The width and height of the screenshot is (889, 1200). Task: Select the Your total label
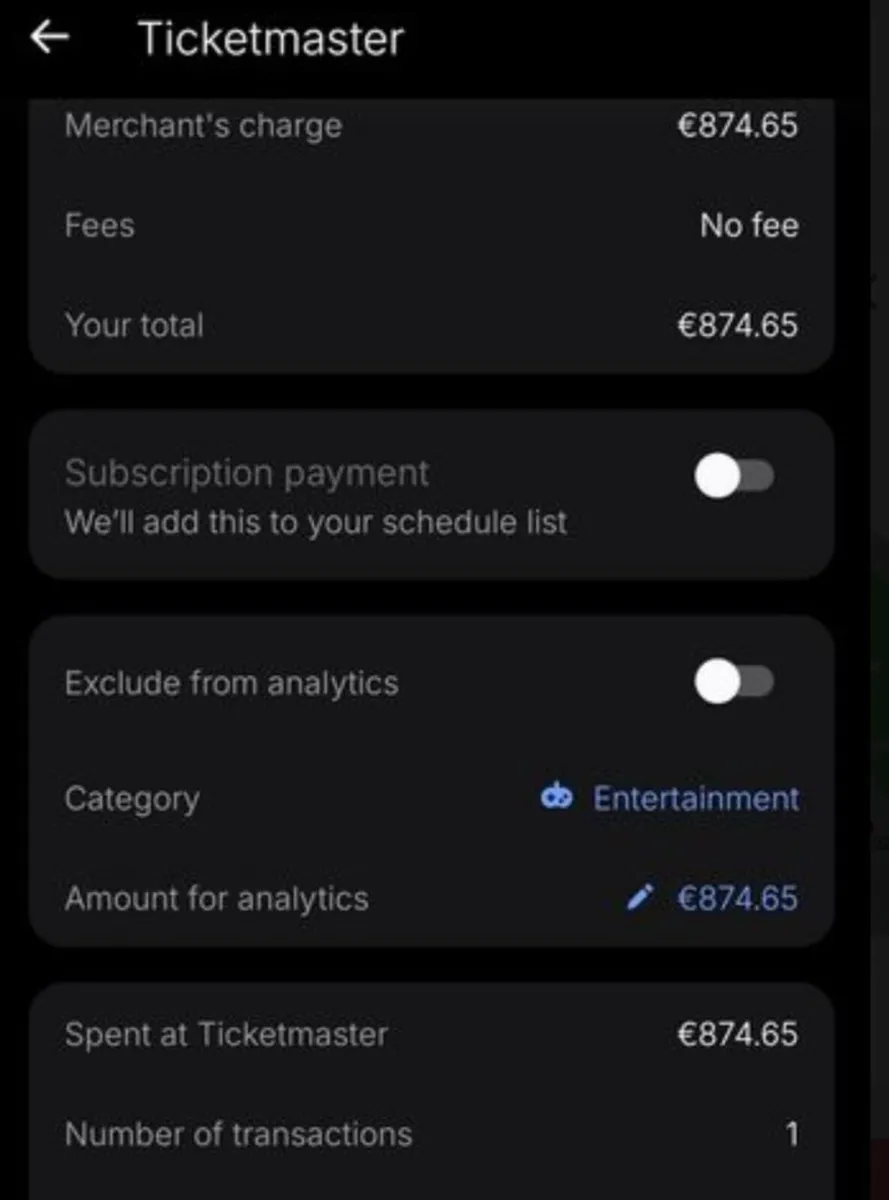pyautogui.click(x=134, y=325)
